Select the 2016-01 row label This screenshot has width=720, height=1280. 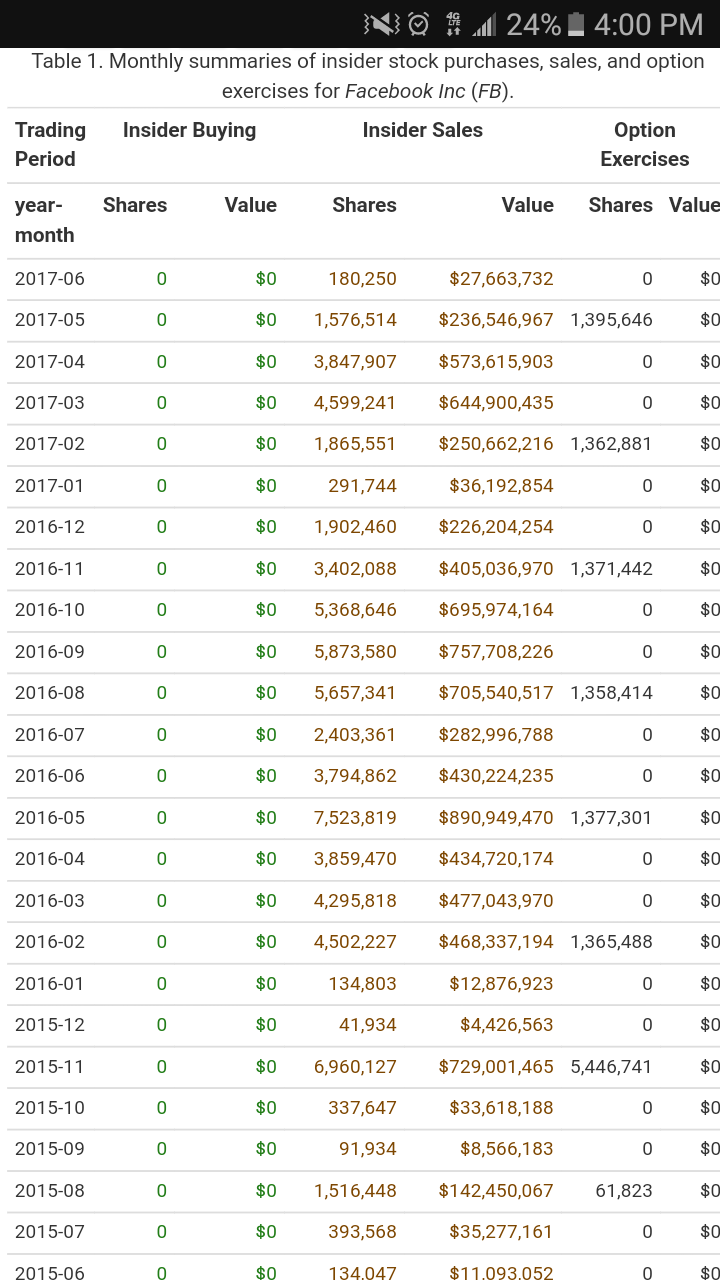50,984
